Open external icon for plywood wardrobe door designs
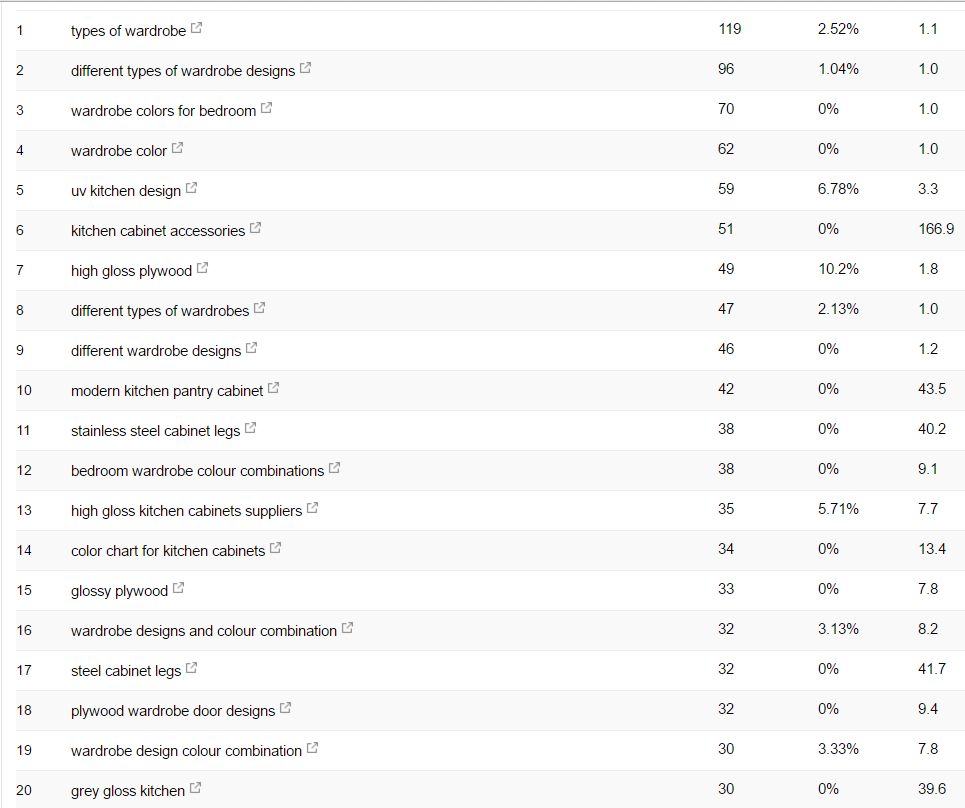 286,708
